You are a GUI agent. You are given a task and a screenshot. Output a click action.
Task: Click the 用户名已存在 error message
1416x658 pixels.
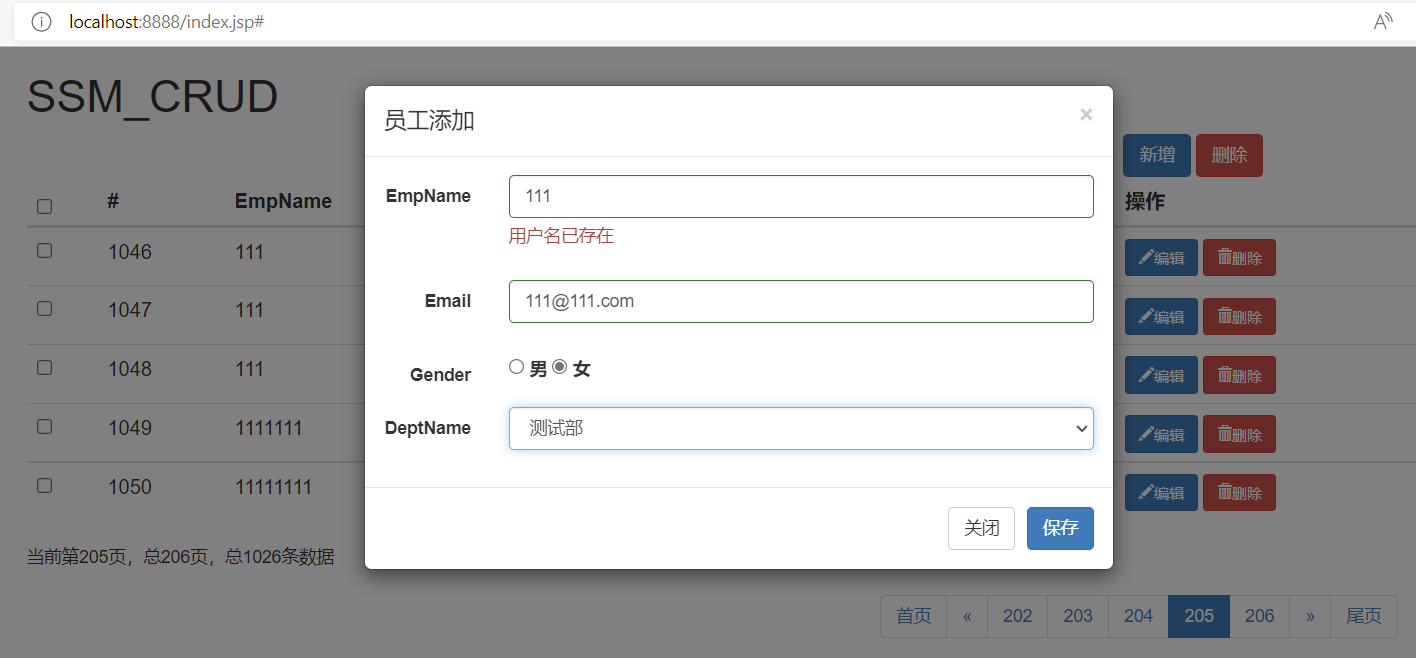pos(561,237)
